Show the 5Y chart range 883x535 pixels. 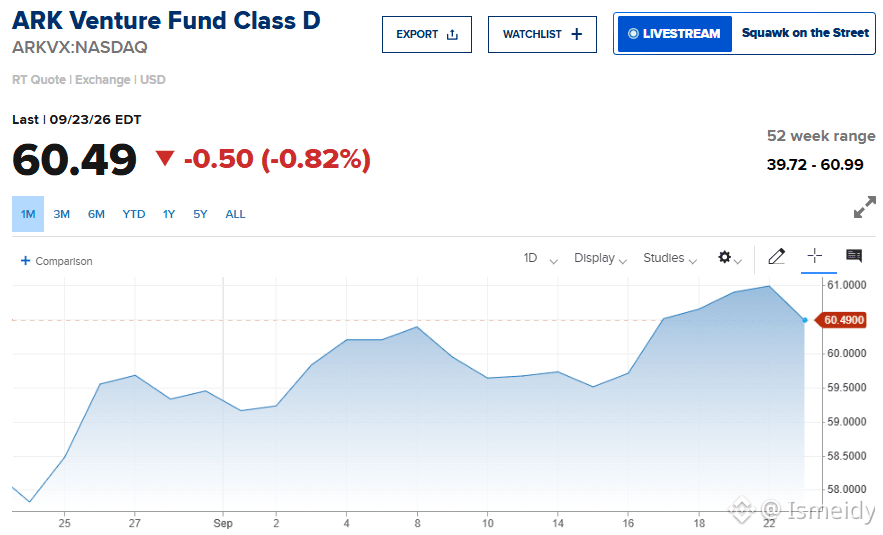[200, 214]
